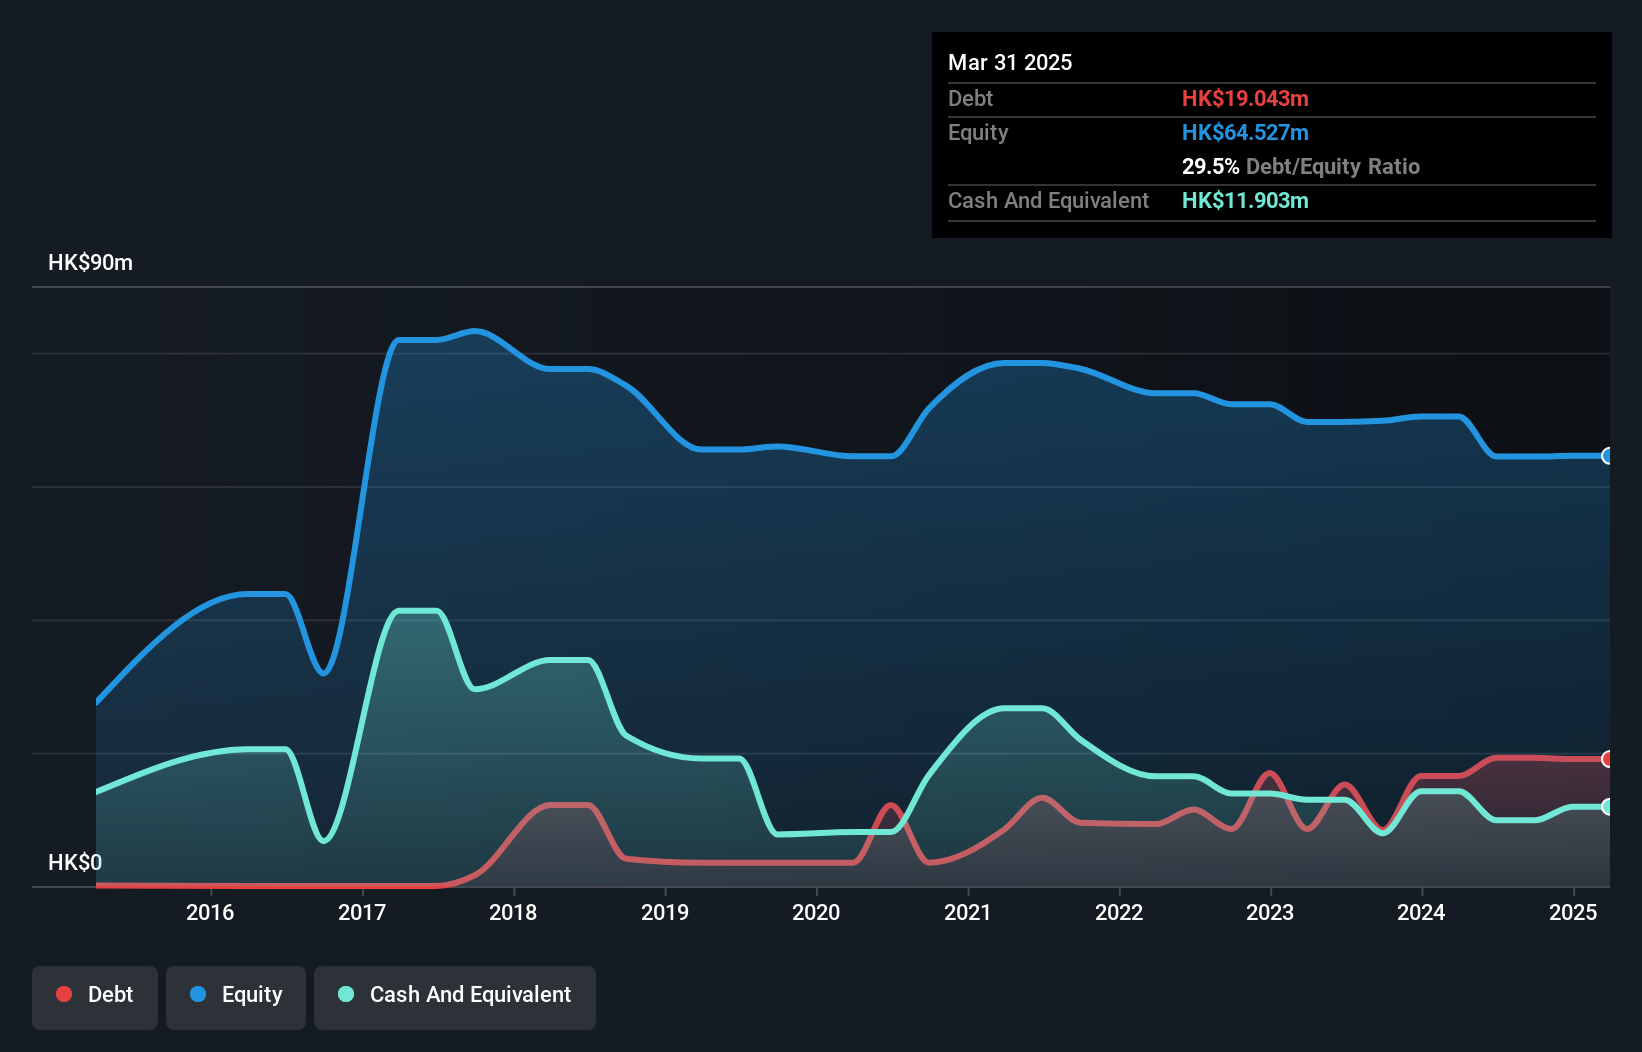Select the 2025 year label on the axis
The width and height of the screenshot is (1642, 1052).
coord(1572,912)
